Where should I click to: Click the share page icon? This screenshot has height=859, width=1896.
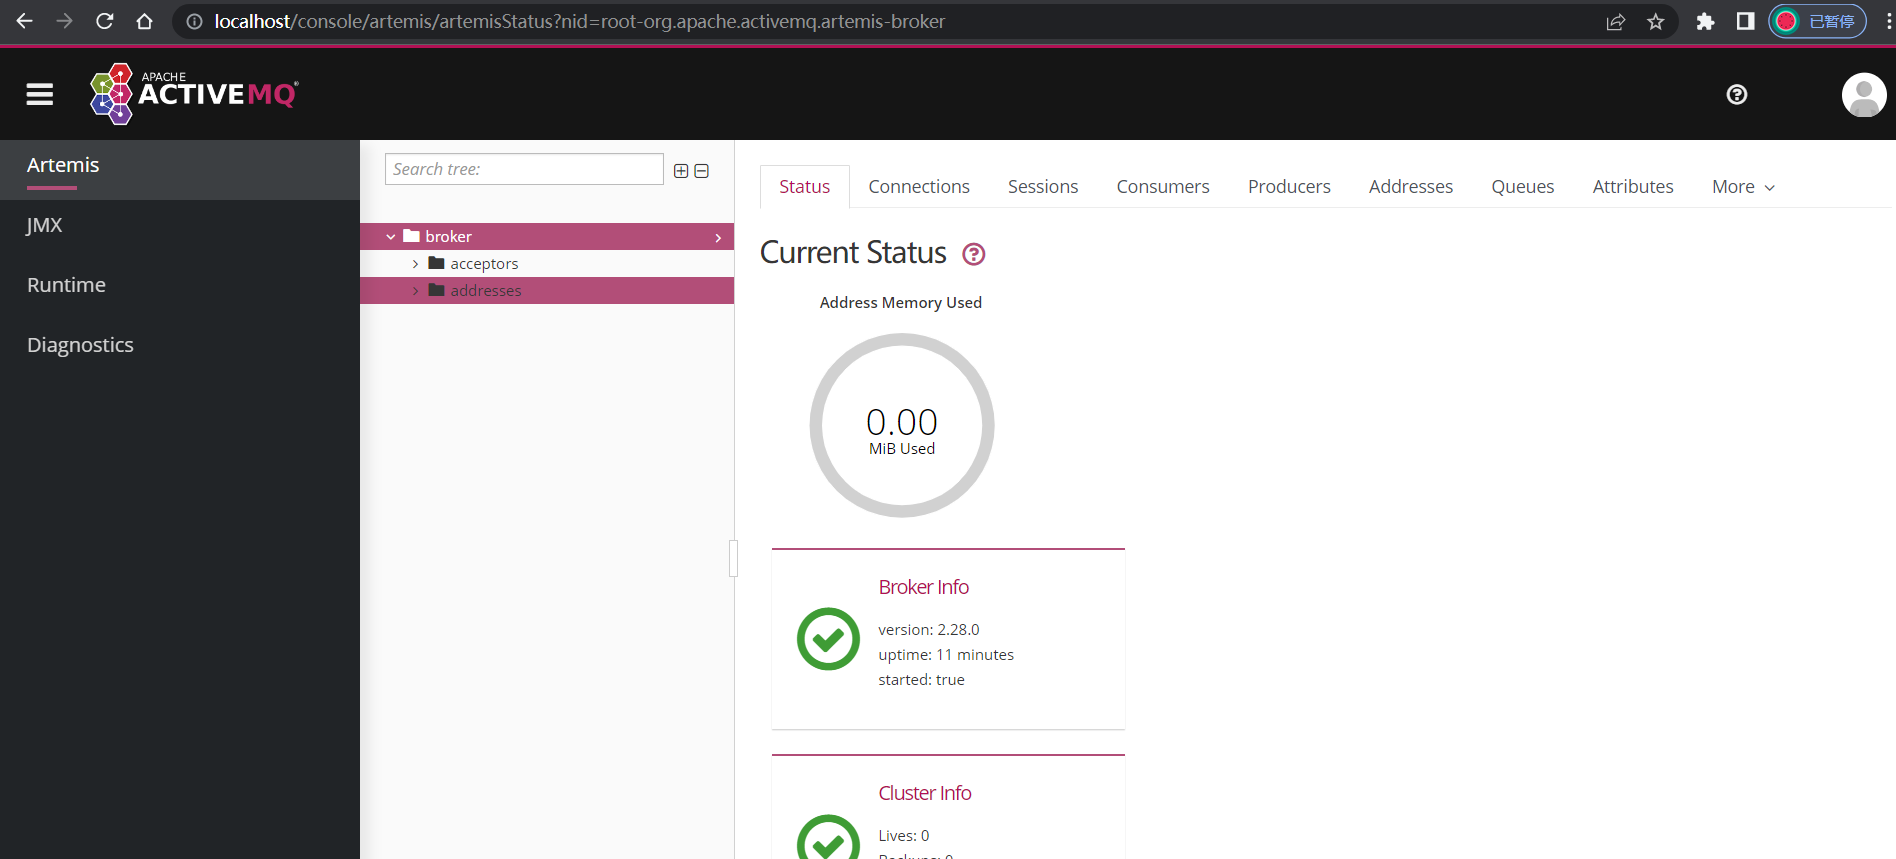[x=1616, y=21]
